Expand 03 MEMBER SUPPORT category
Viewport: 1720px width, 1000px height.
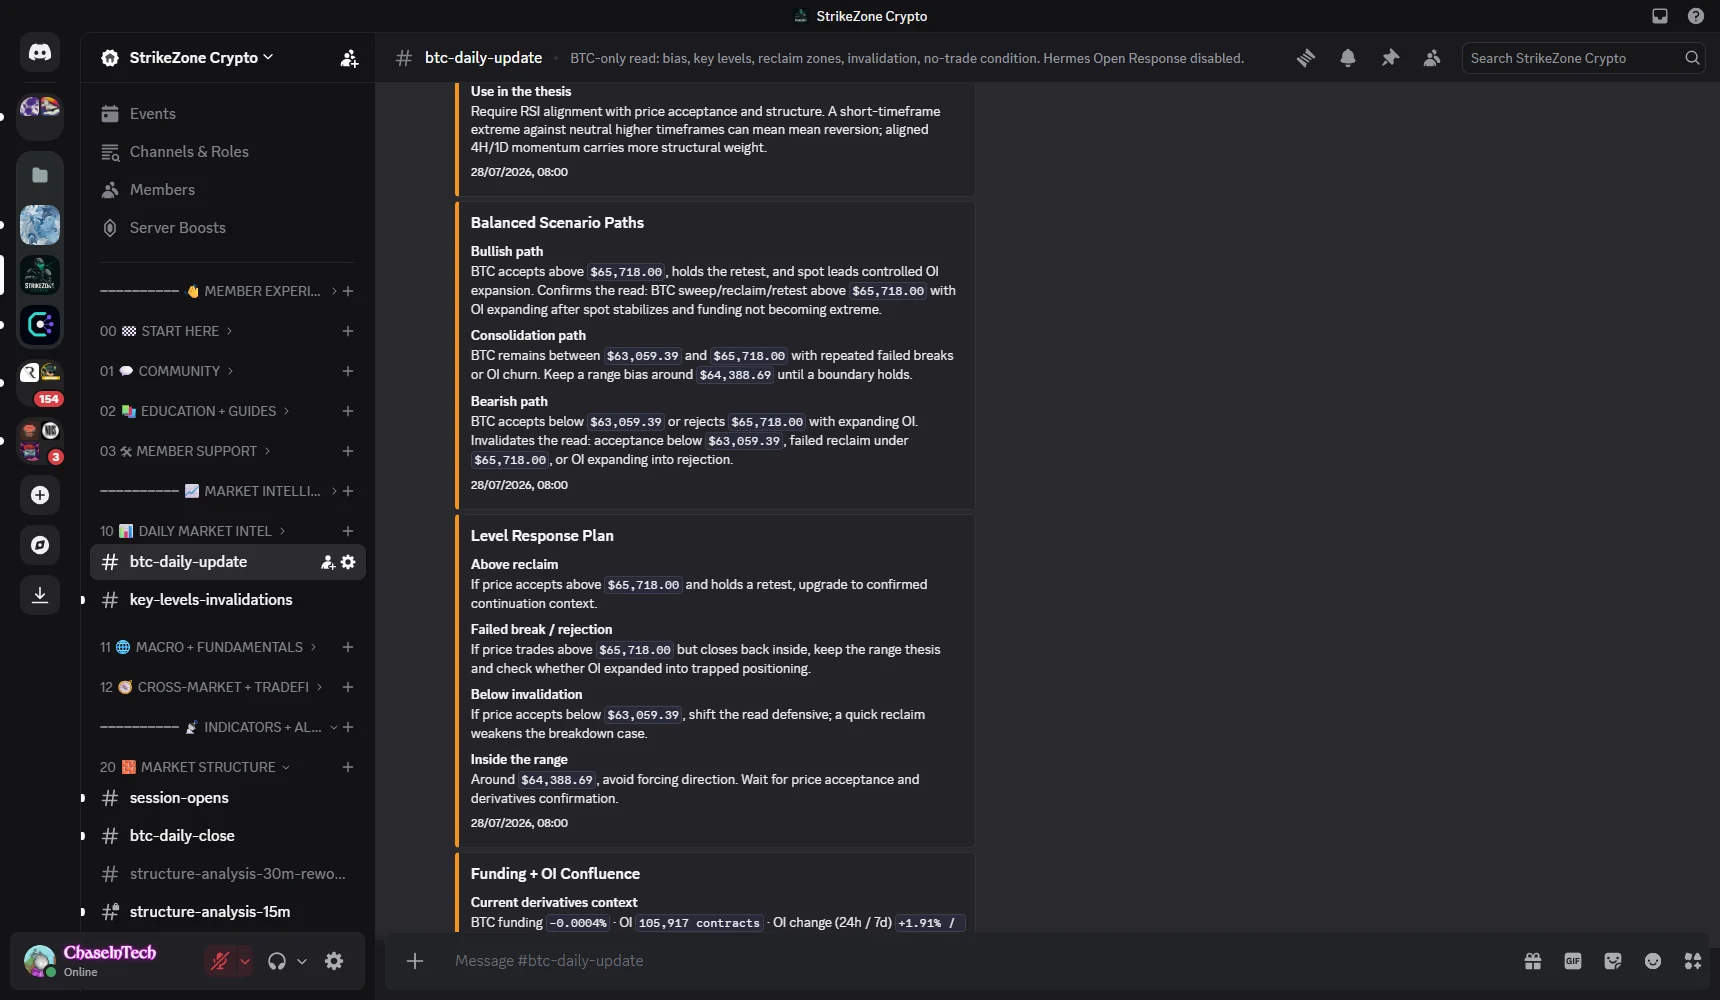(x=185, y=451)
